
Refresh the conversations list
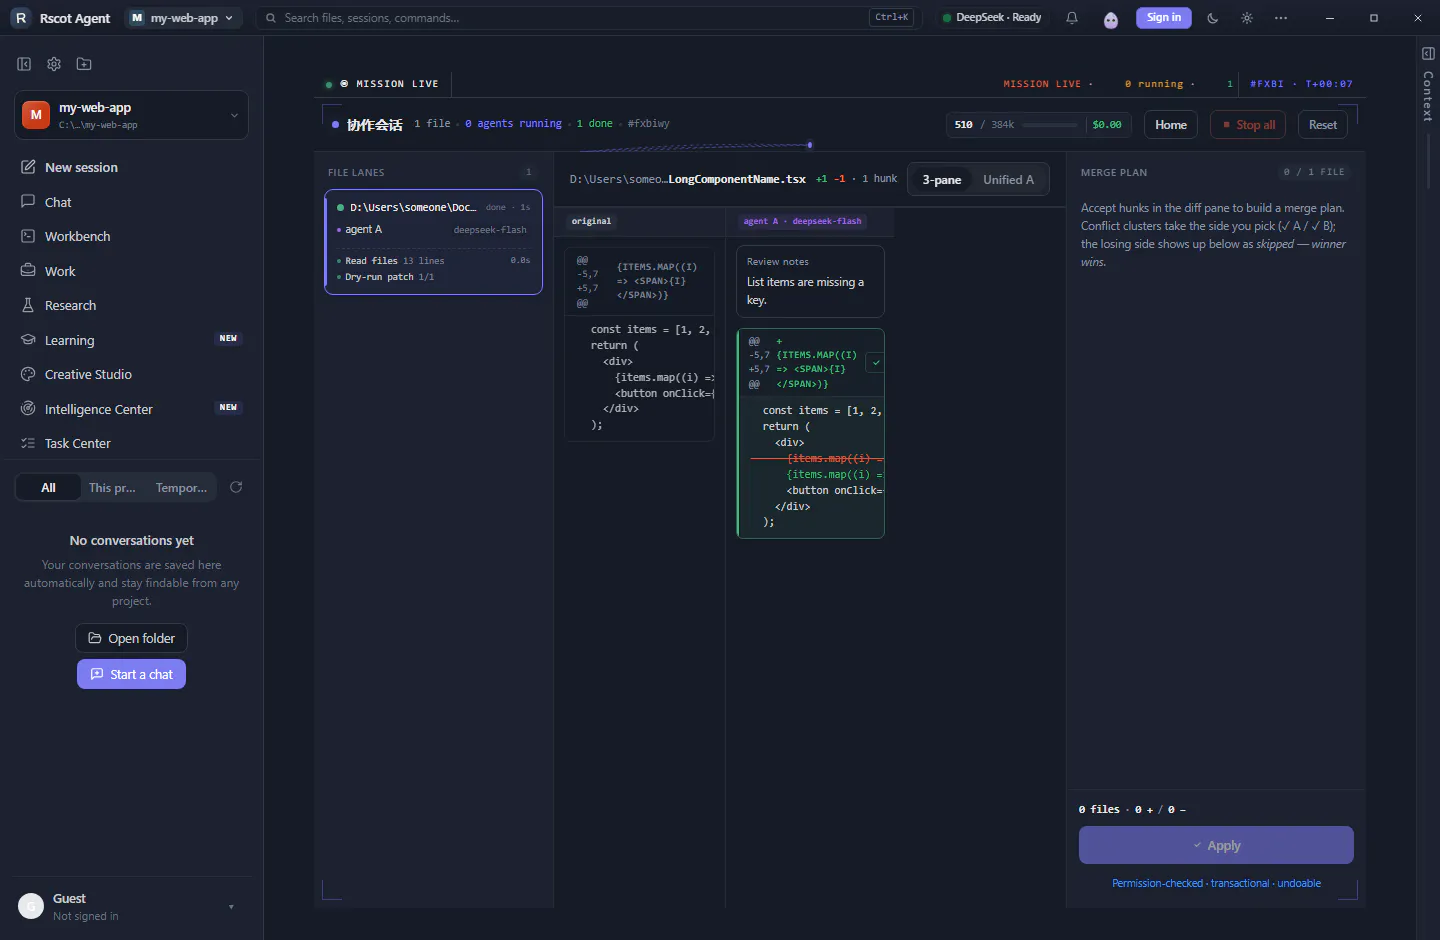(x=236, y=487)
